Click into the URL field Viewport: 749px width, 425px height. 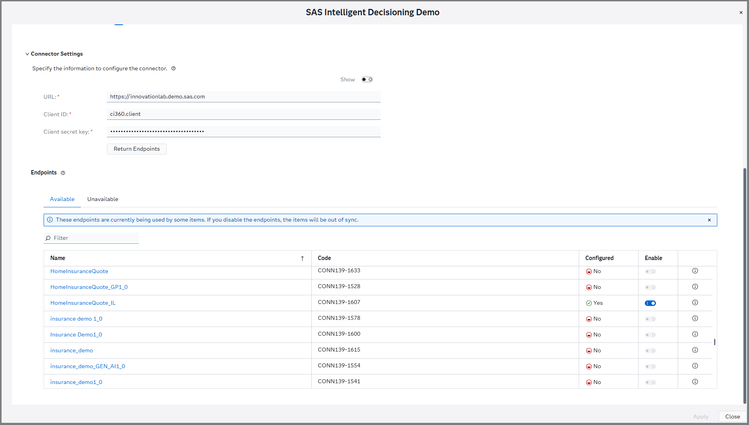pyautogui.click(x=244, y=96)
